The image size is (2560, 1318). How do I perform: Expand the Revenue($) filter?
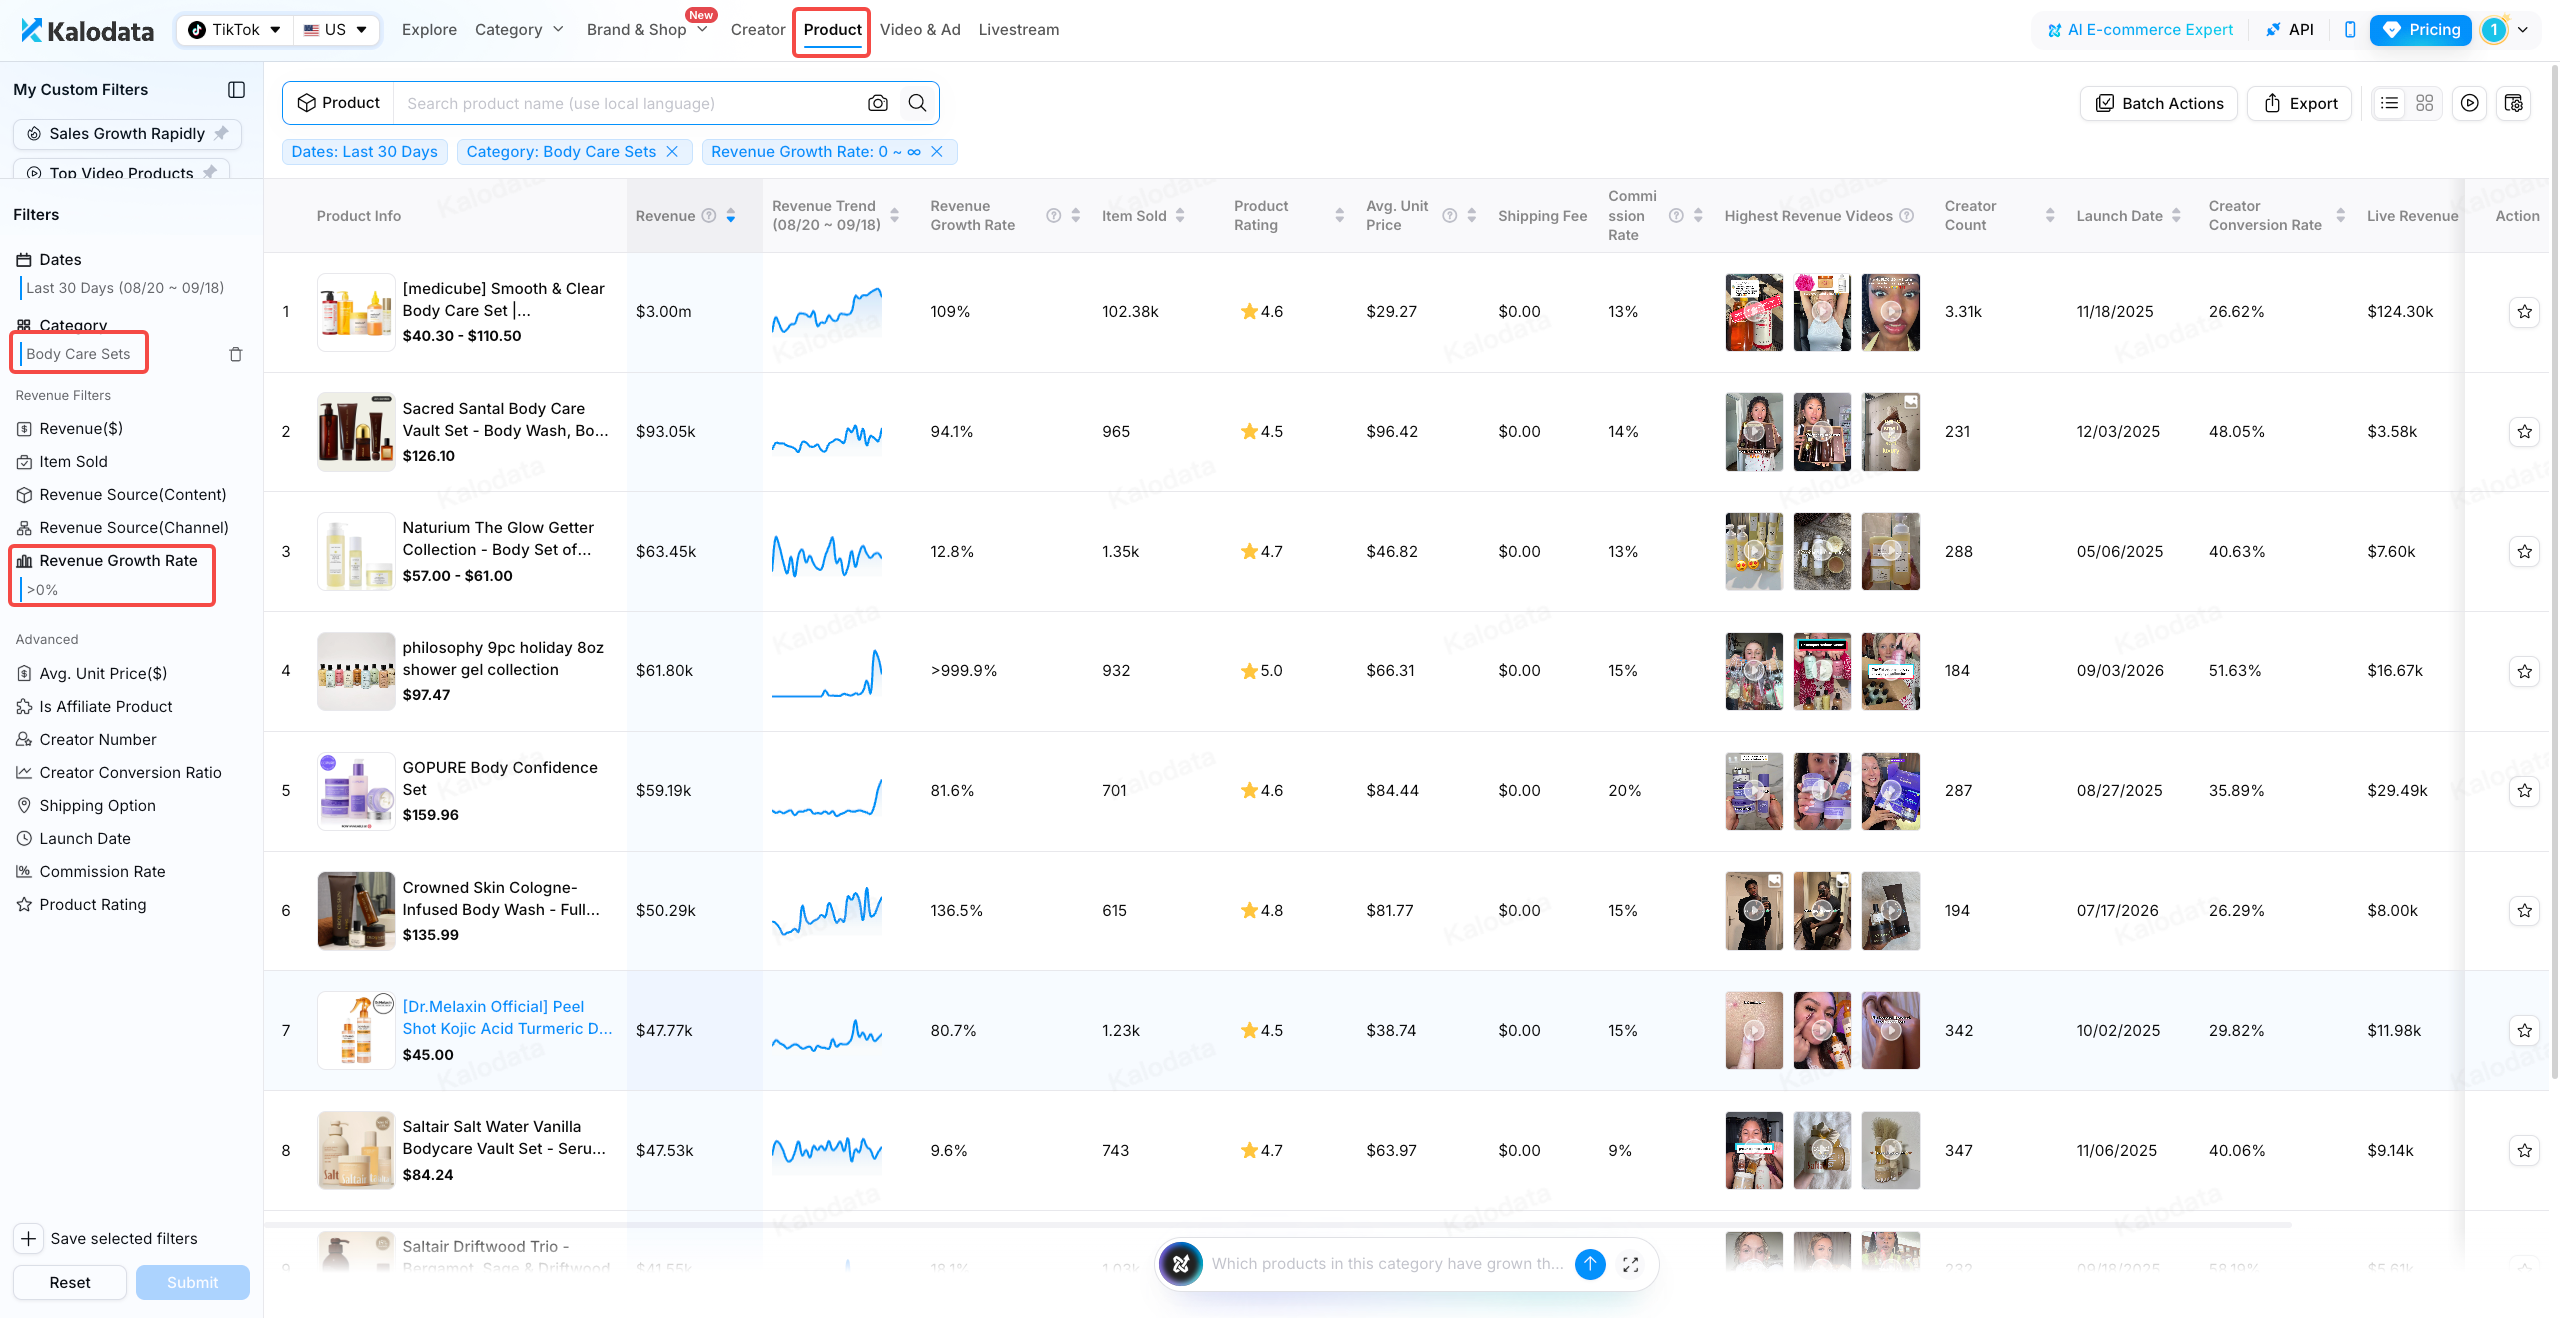(x=81, y=429)
